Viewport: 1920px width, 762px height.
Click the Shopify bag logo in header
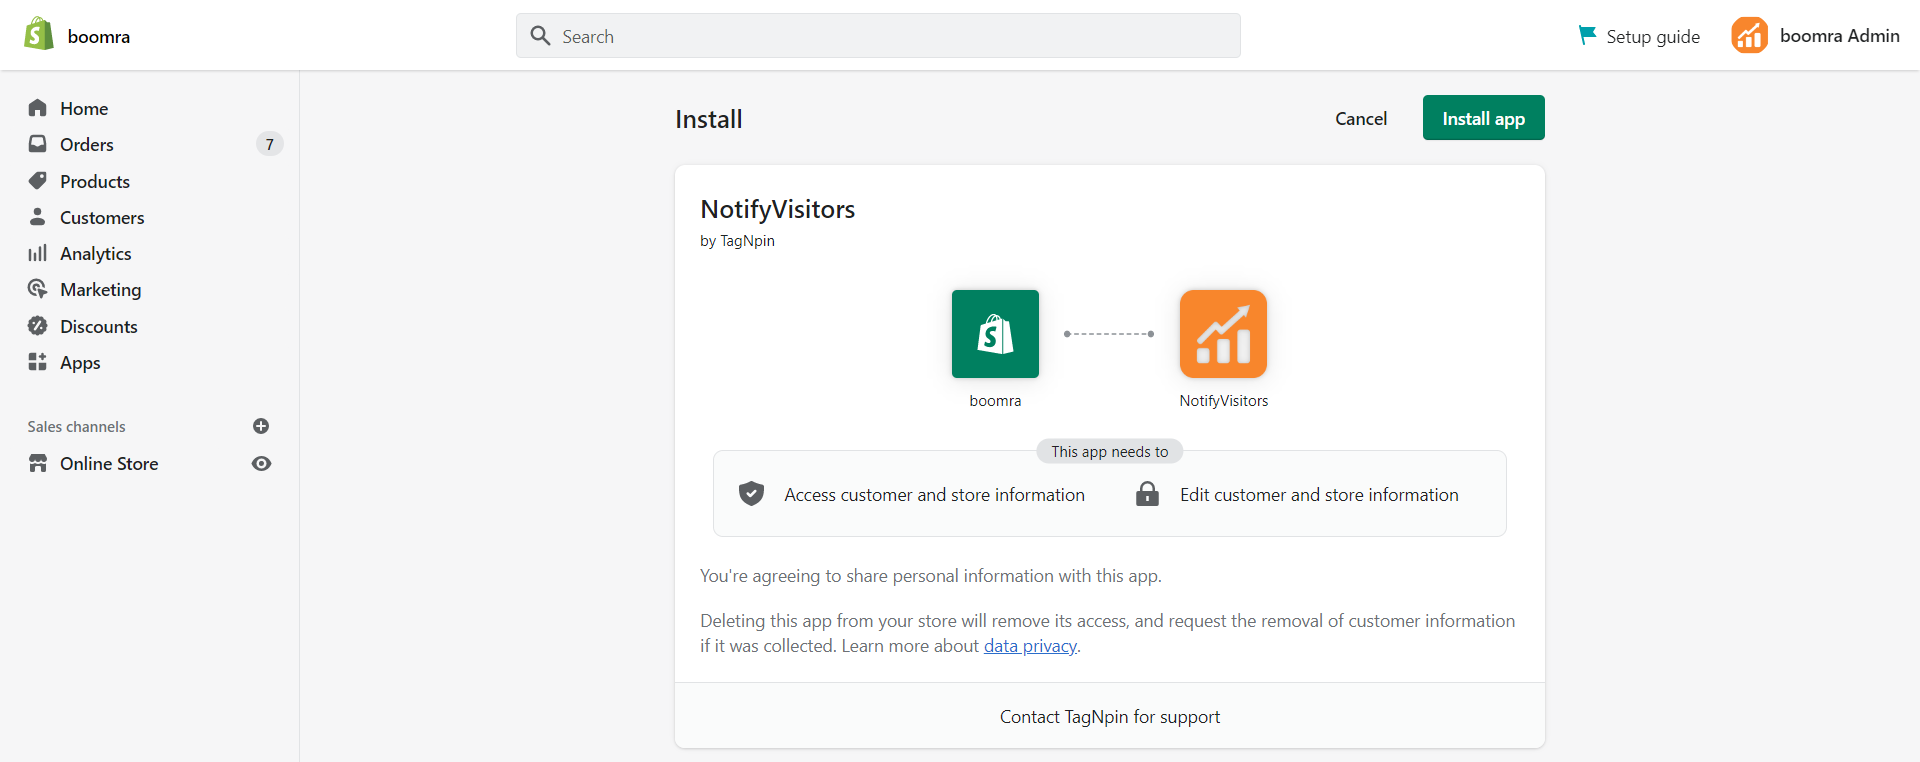tap(39, 34)
